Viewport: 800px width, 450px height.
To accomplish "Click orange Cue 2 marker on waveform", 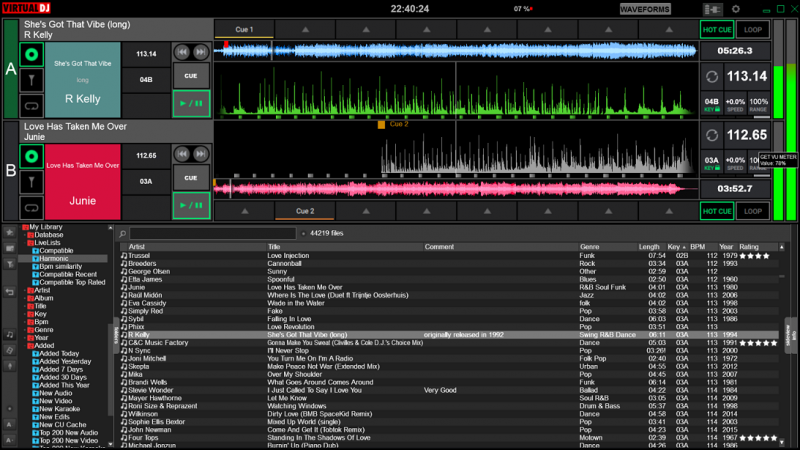I will tap(381, 124).
